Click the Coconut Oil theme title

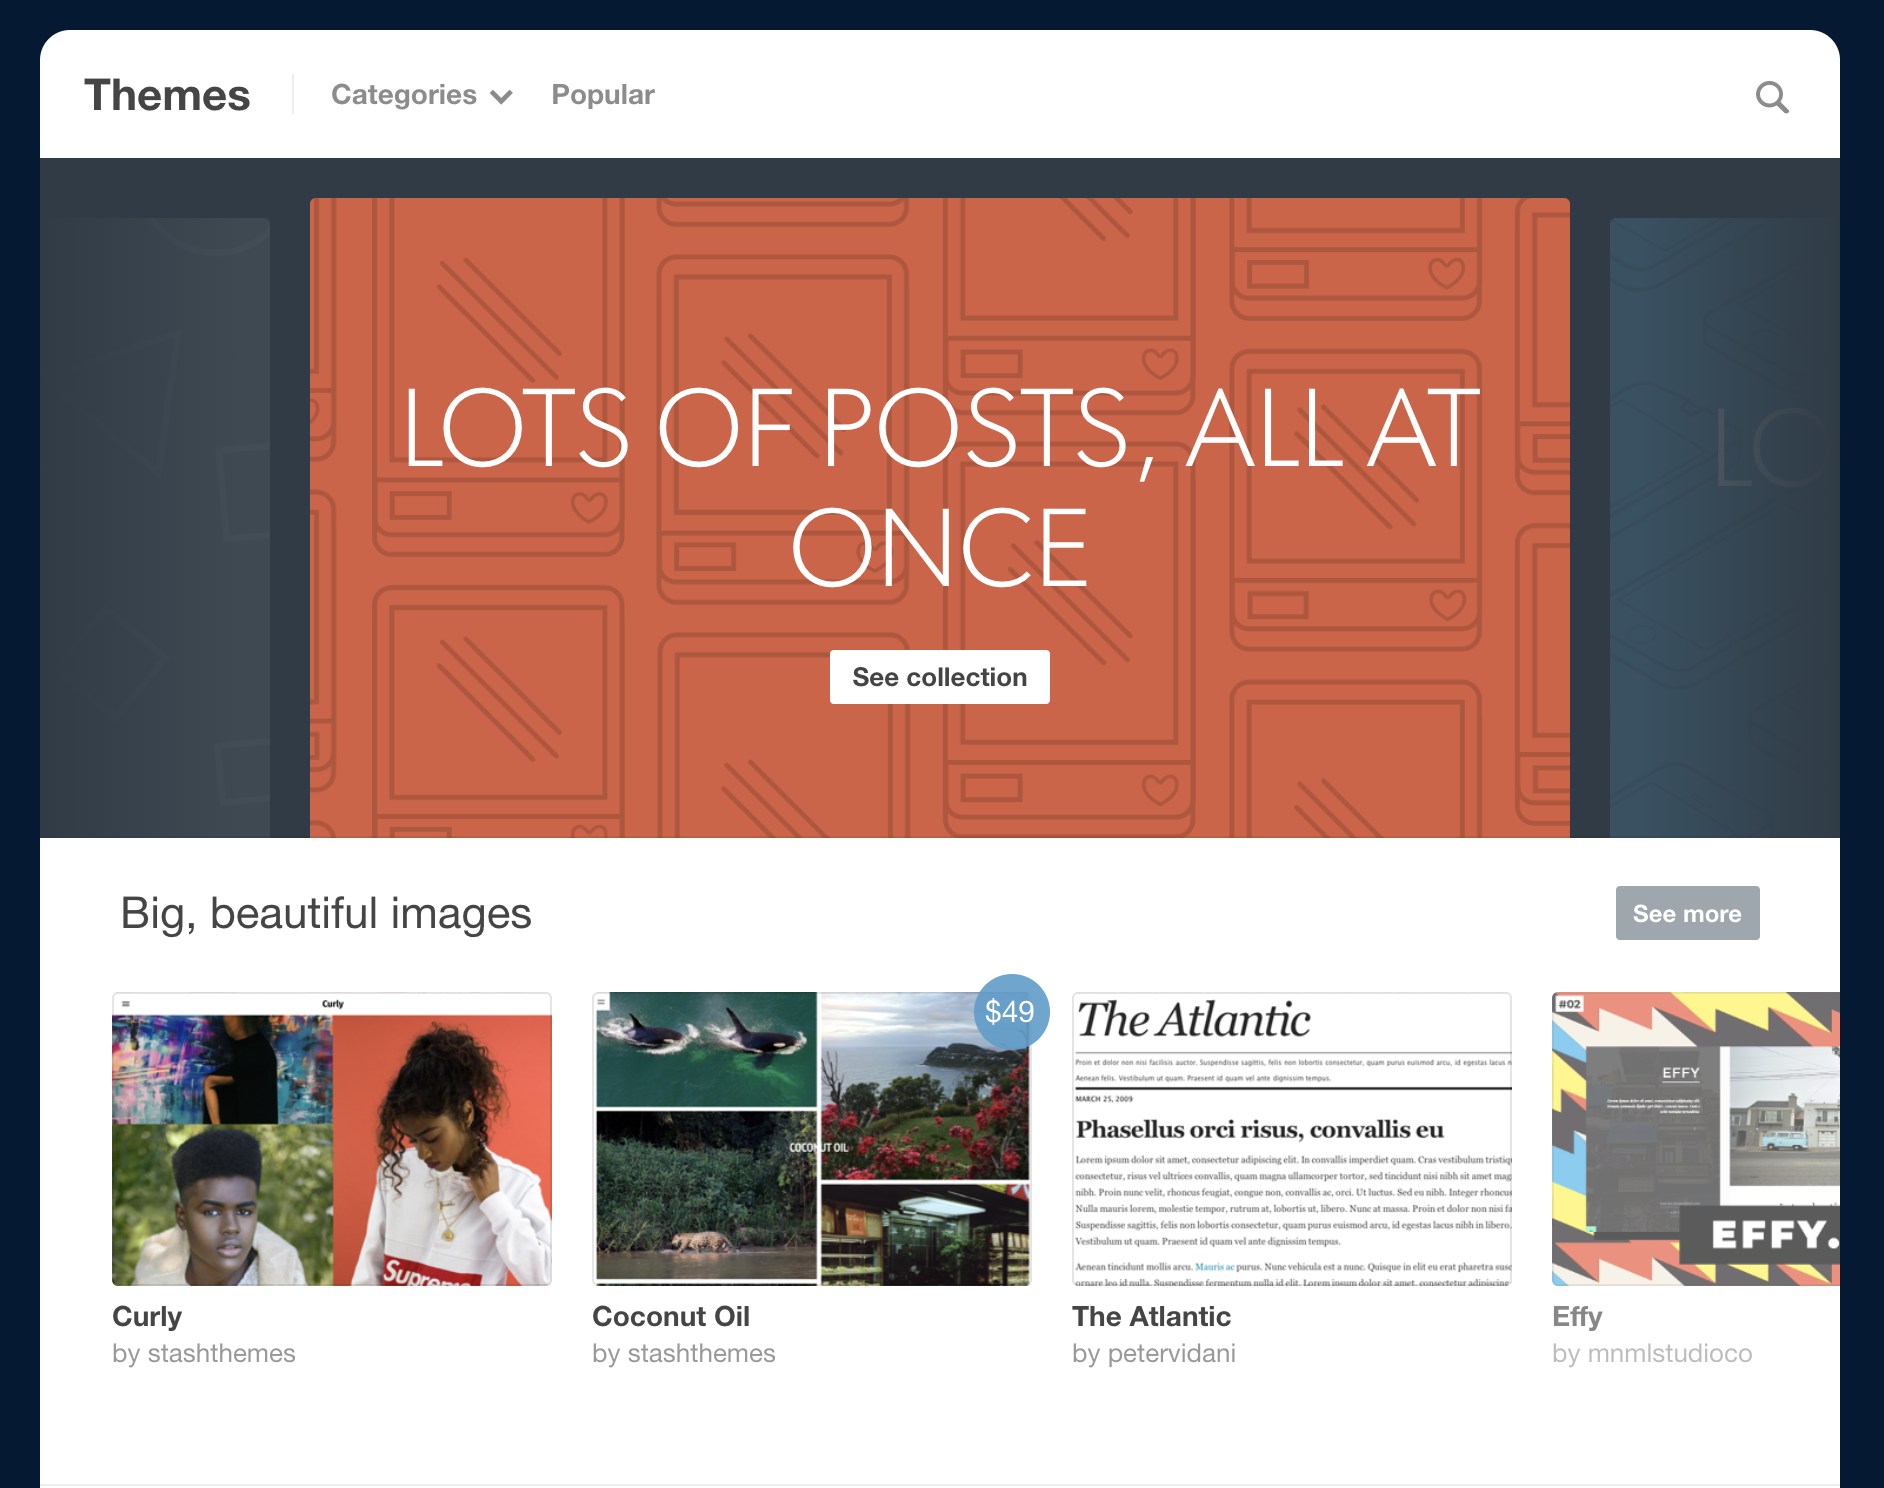[670, 1316]
